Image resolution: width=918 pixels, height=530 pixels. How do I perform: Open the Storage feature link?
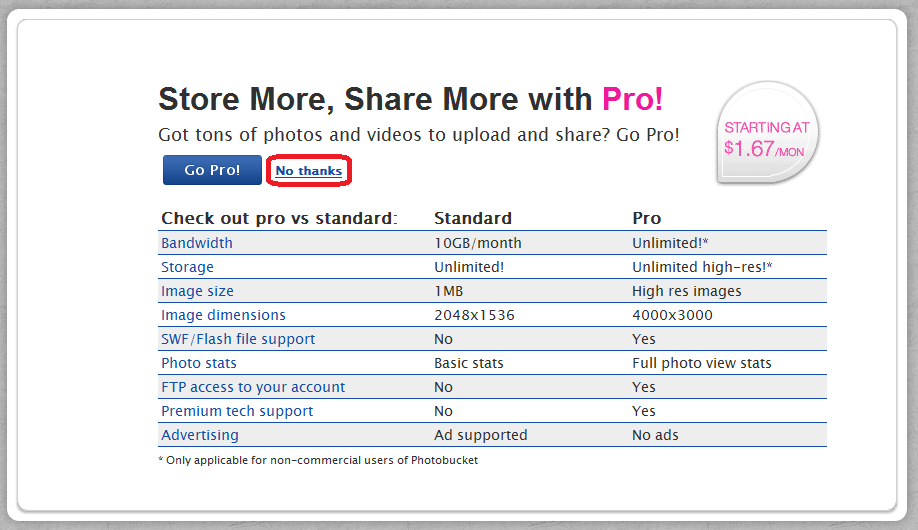[x=187, y=267]
